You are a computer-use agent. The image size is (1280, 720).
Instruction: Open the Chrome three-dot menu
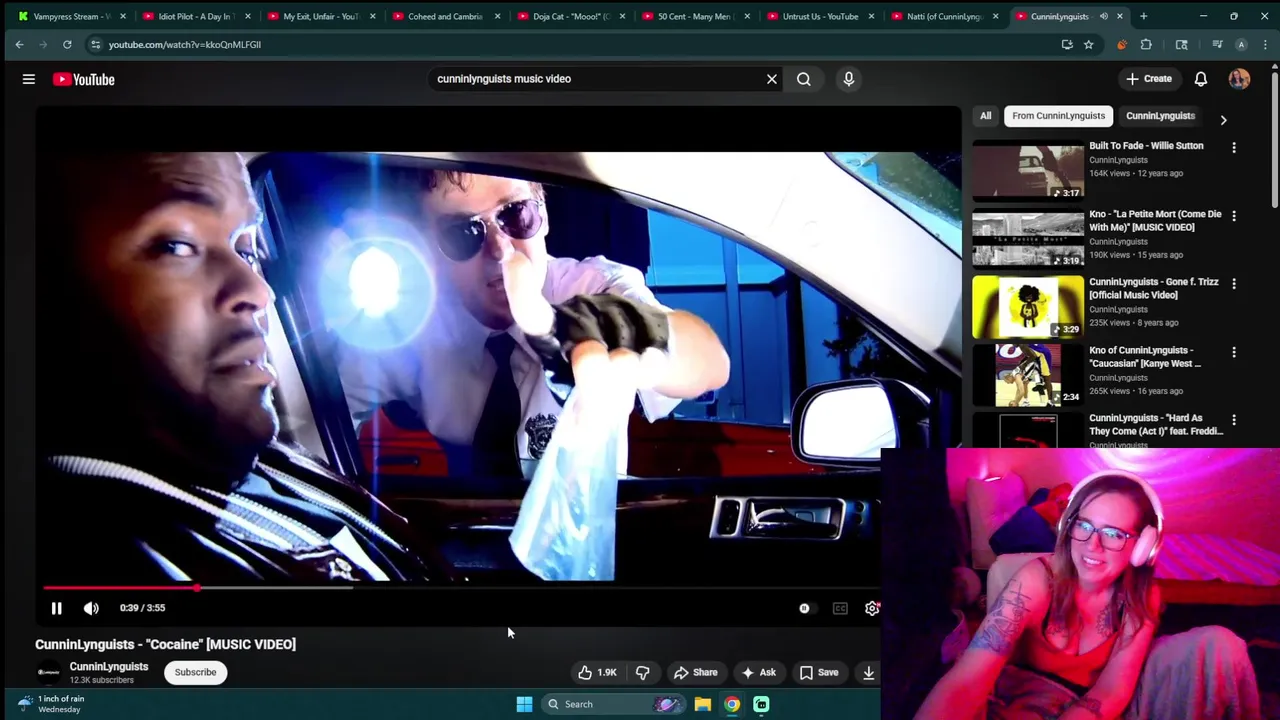click(x=1265, y=44)
